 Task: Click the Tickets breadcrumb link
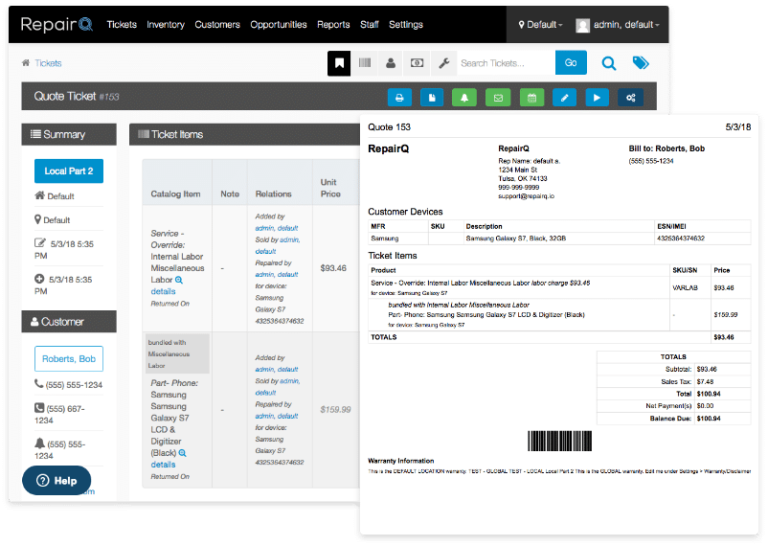click(x=48, y=63)
